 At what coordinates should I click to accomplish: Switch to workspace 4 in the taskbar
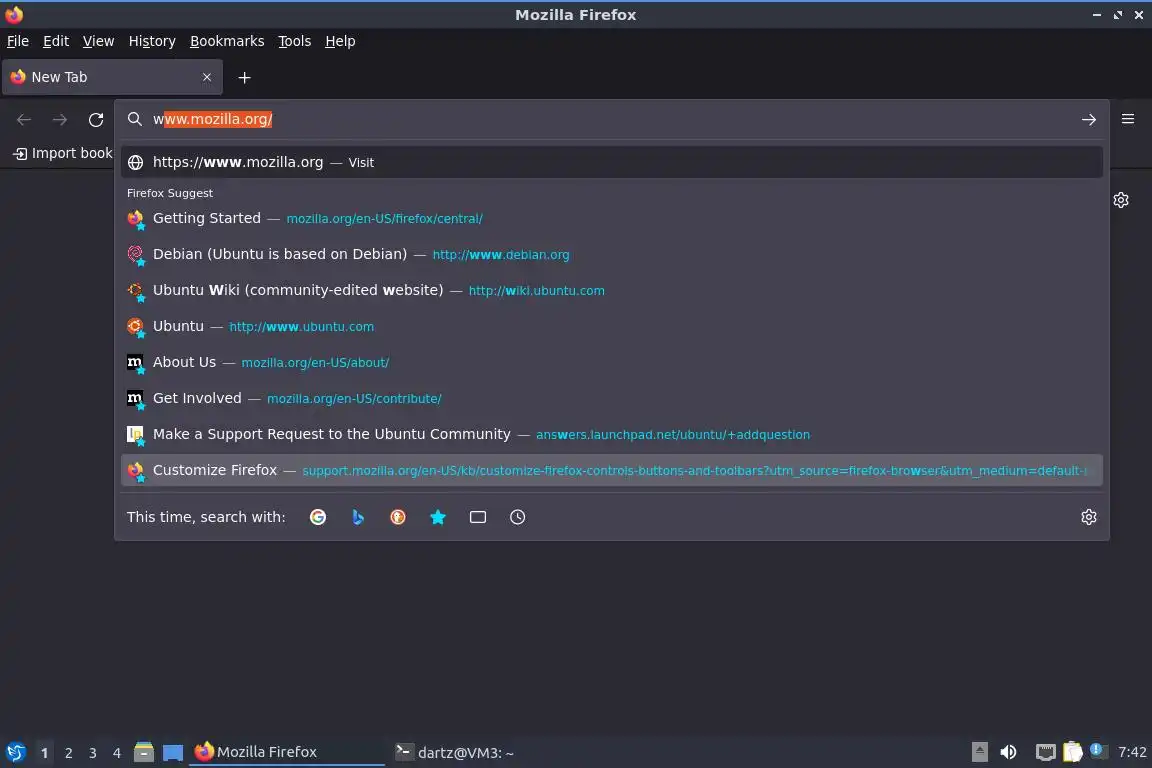point(116,753)
